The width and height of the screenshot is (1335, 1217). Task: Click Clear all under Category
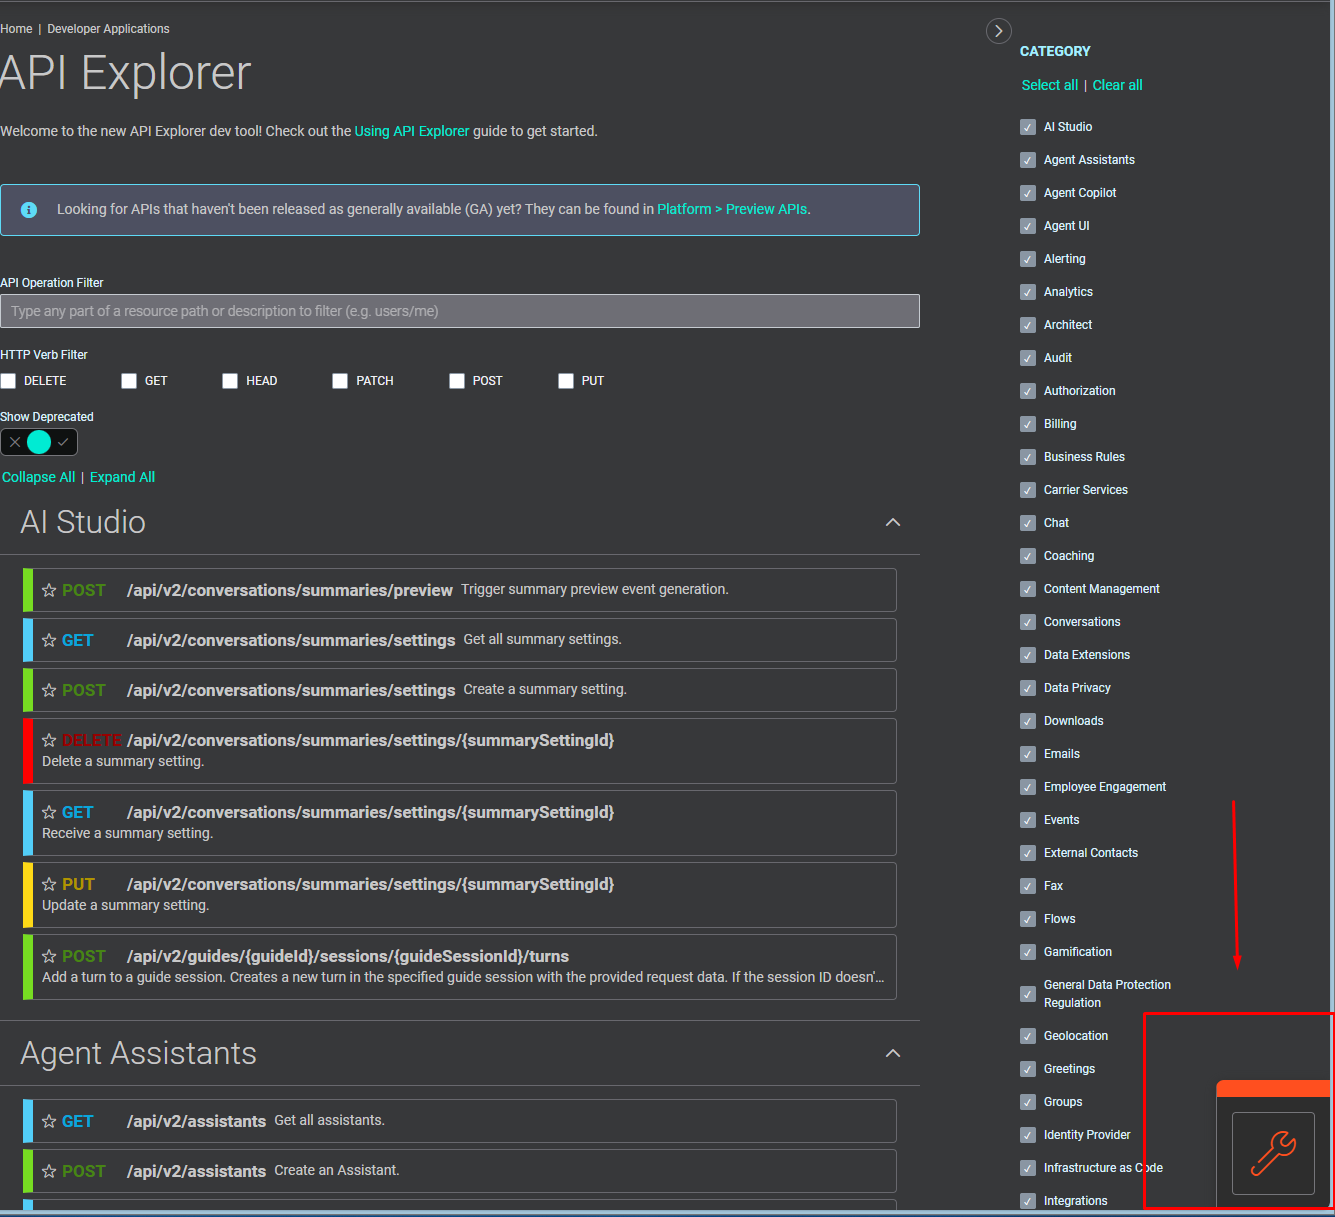[1117, 85]
